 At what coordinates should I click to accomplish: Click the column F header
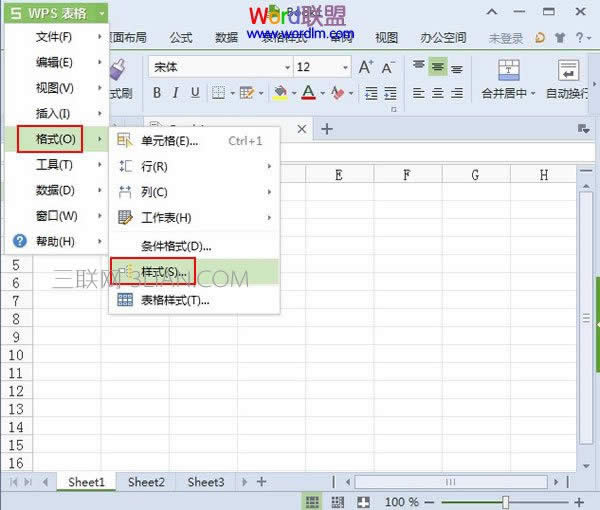(407, 175)
